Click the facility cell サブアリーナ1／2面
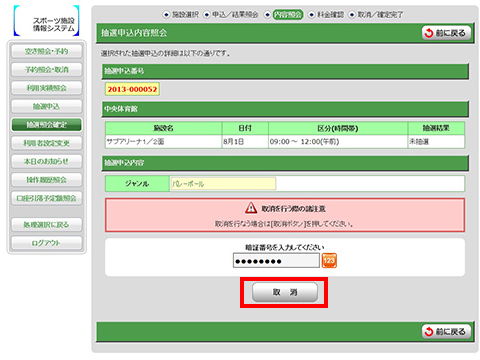The image size is (480, 360). [164, 142]
